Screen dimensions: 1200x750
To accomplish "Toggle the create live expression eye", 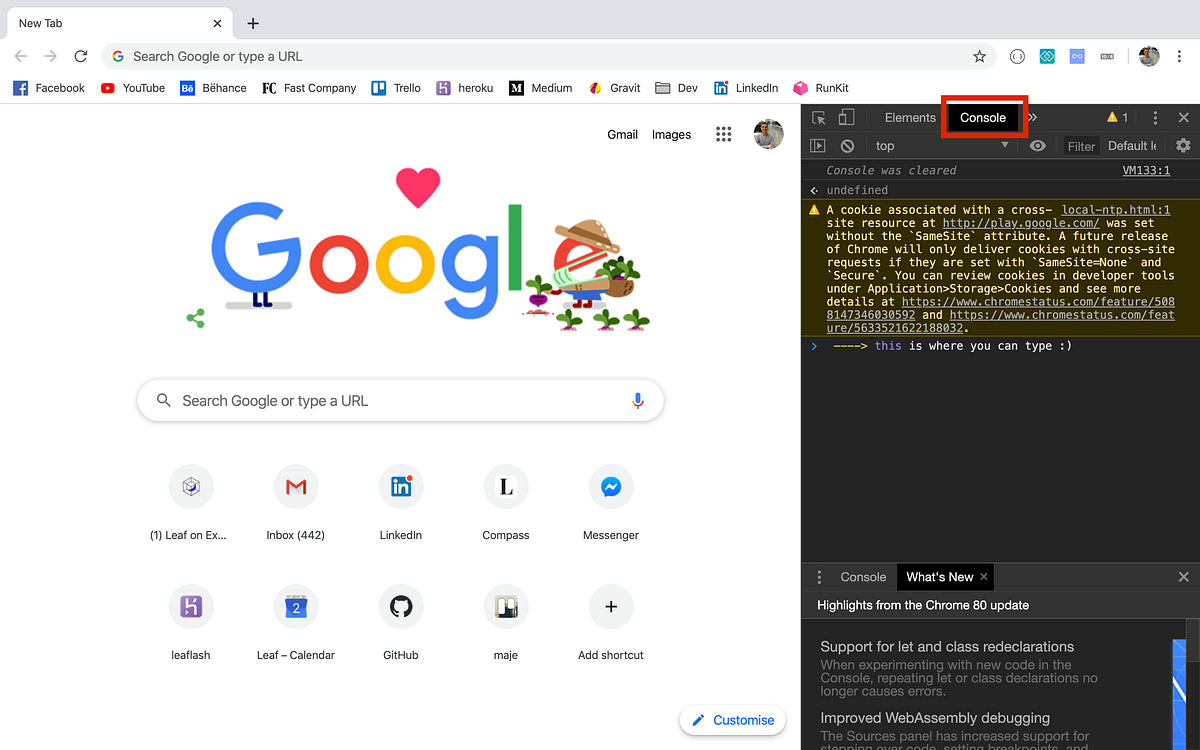I will (1037, 145).
